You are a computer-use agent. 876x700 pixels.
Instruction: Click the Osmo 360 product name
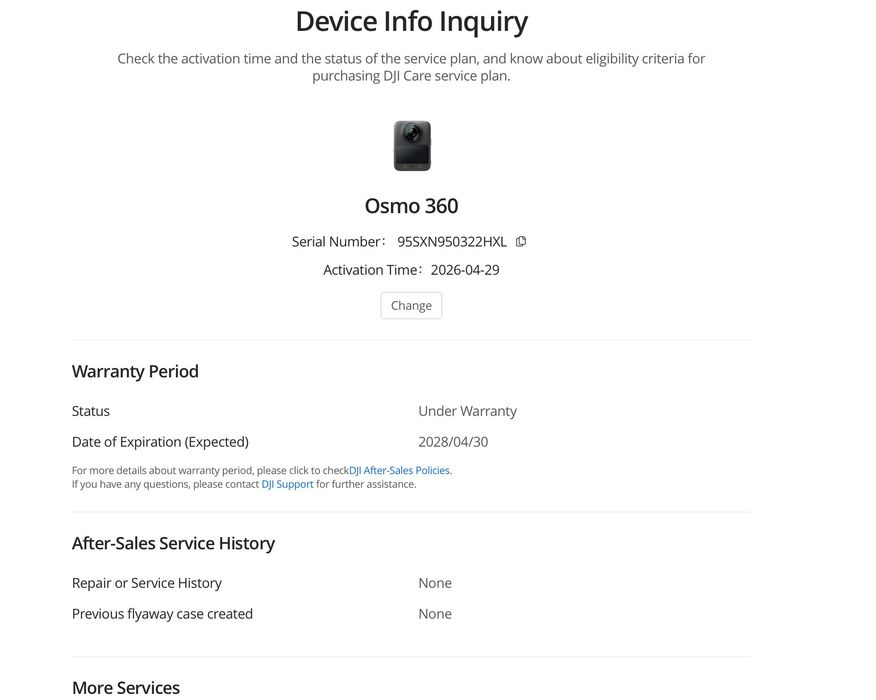411,206
